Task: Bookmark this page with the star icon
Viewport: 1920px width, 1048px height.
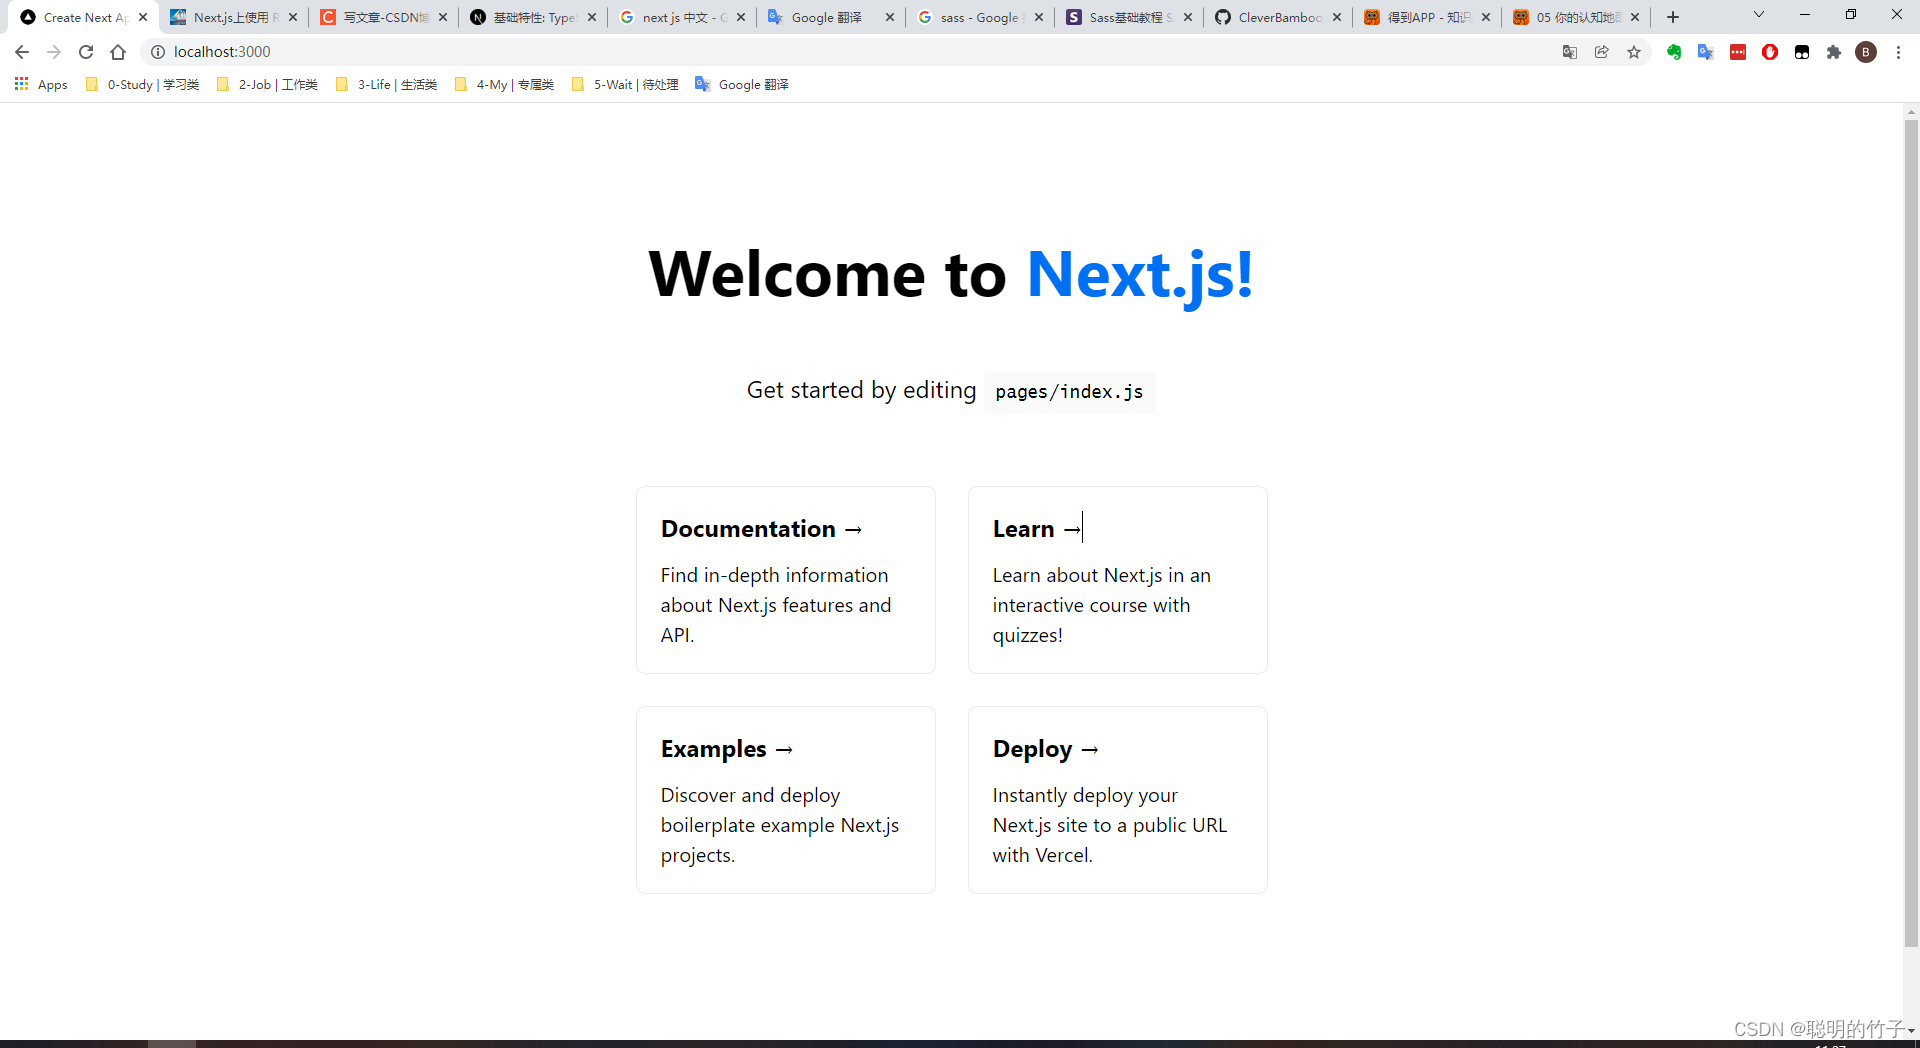Action: [x=1634, y=52]
